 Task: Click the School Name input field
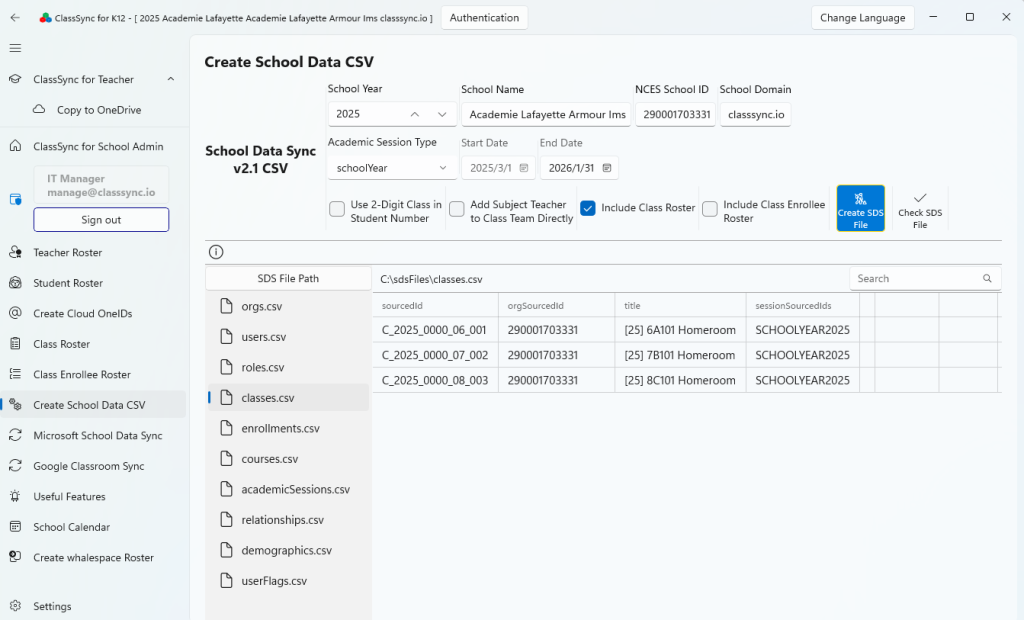(x=546, y=114)
